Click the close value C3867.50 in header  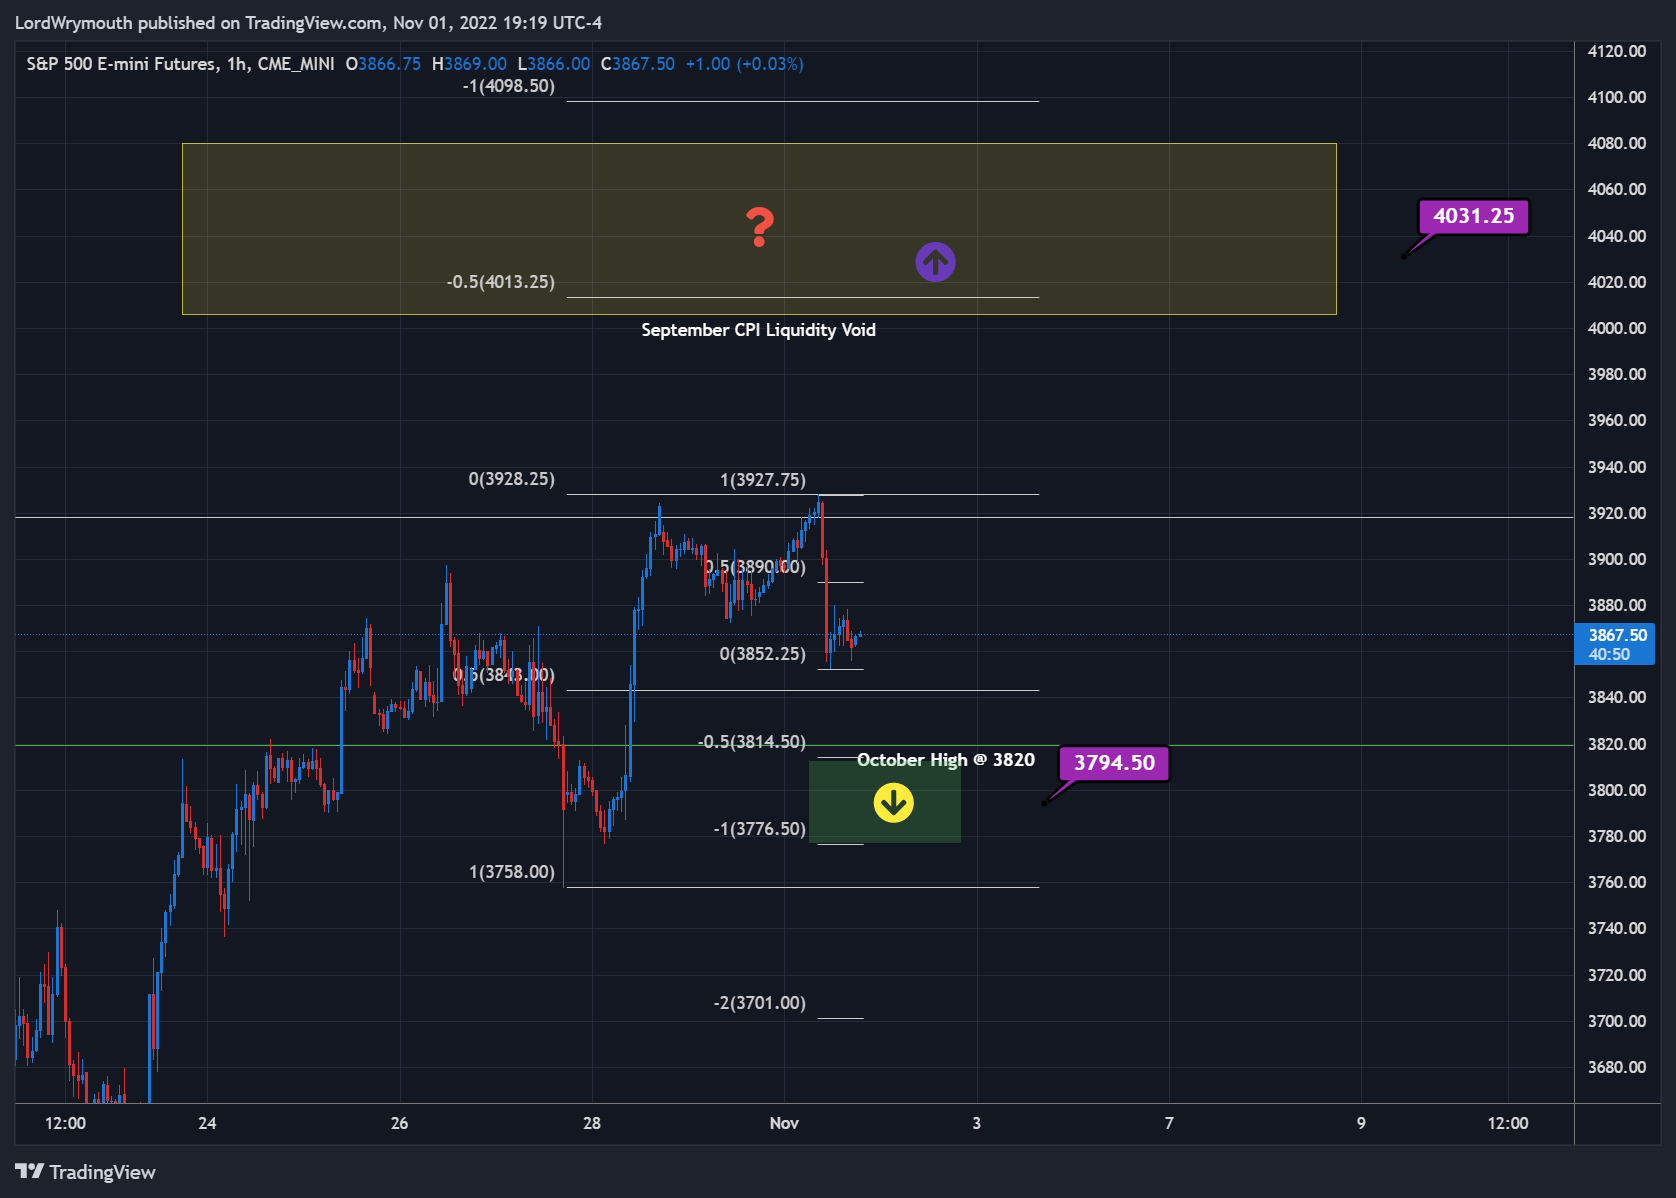[x=638, y=64]
